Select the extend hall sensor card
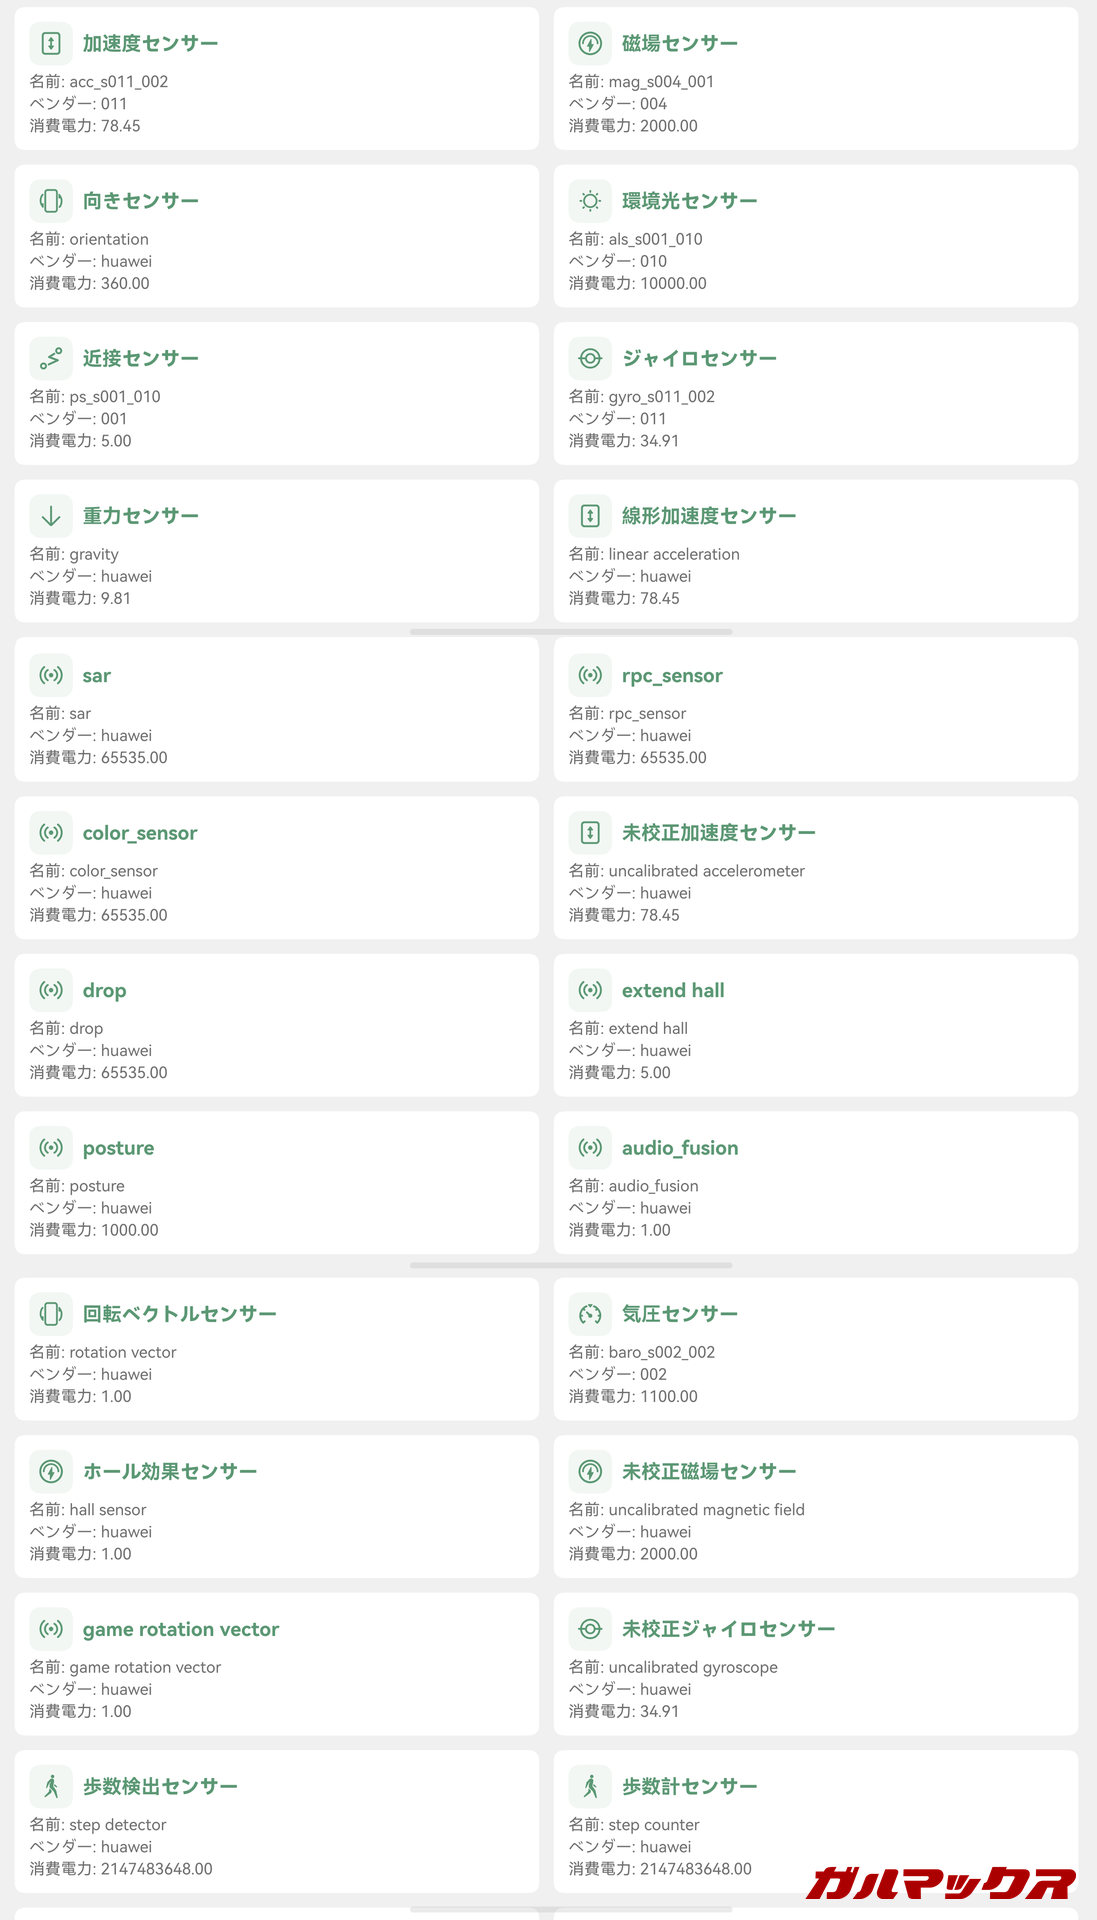Screen dimensions: 1097x1920 816,1025
